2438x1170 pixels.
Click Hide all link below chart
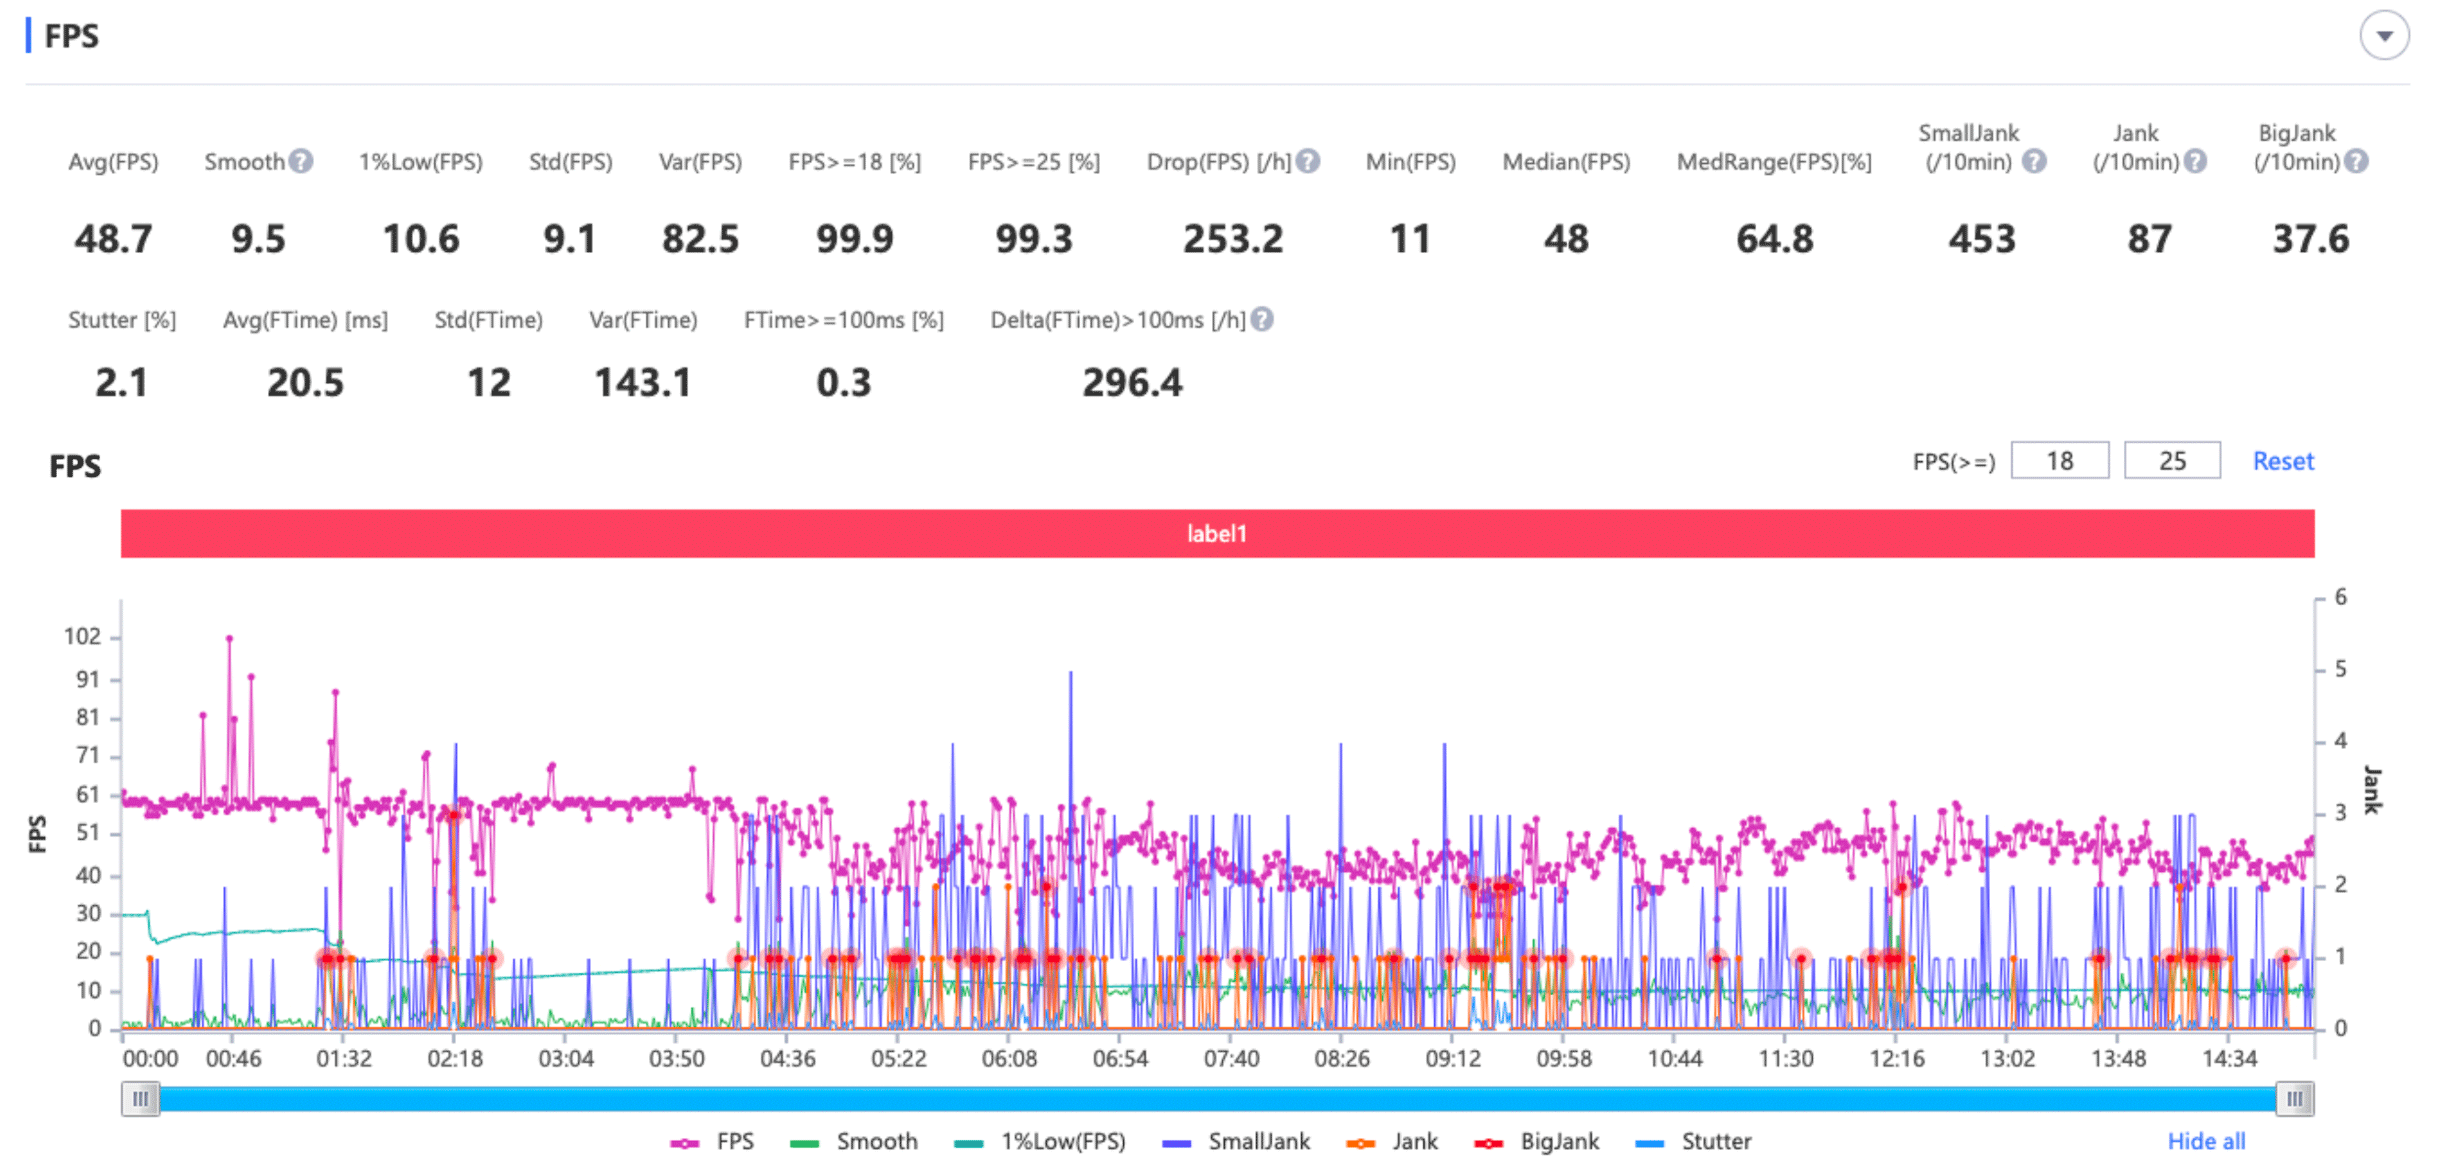[2206, 1142]
